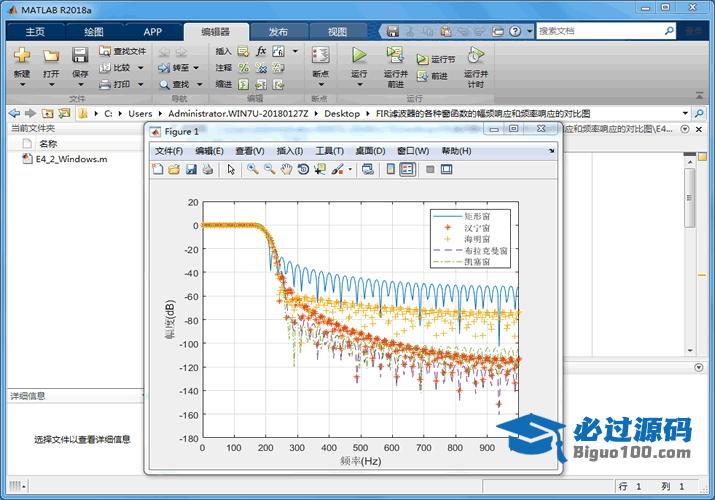Click the Run Section (运行节) button
This screenshot has height=500, width=715.
pyautogui.click(x=435, y=59)
